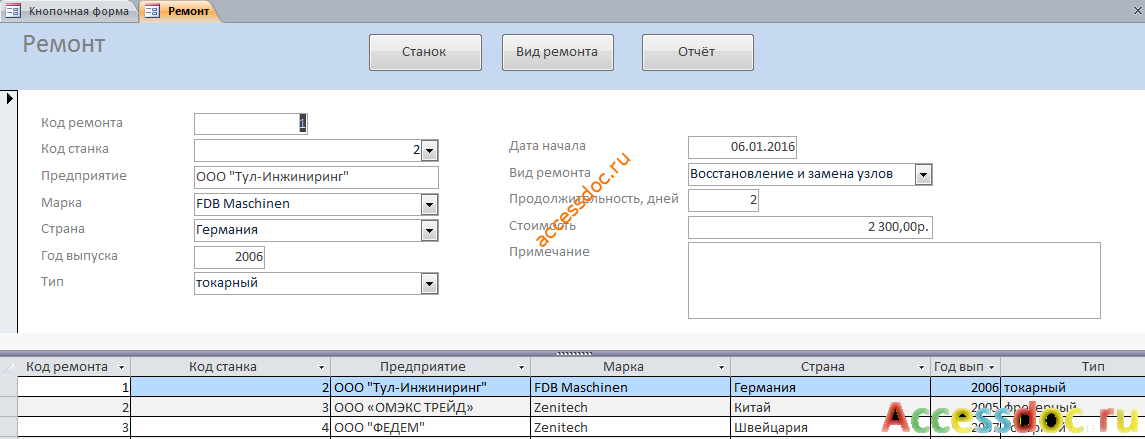Click 2006 year cell in datasheet
Screen dimensions: 1145x439
(x=965, y=387)
